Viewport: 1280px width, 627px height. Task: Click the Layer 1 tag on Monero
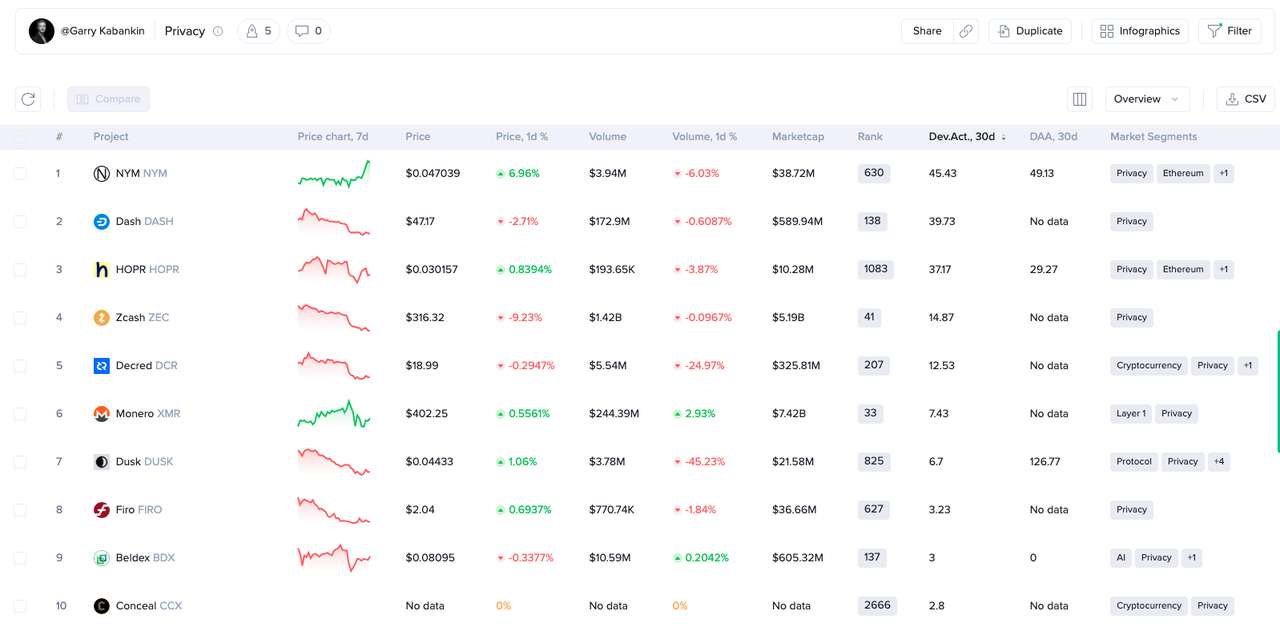pos(1131,414)
